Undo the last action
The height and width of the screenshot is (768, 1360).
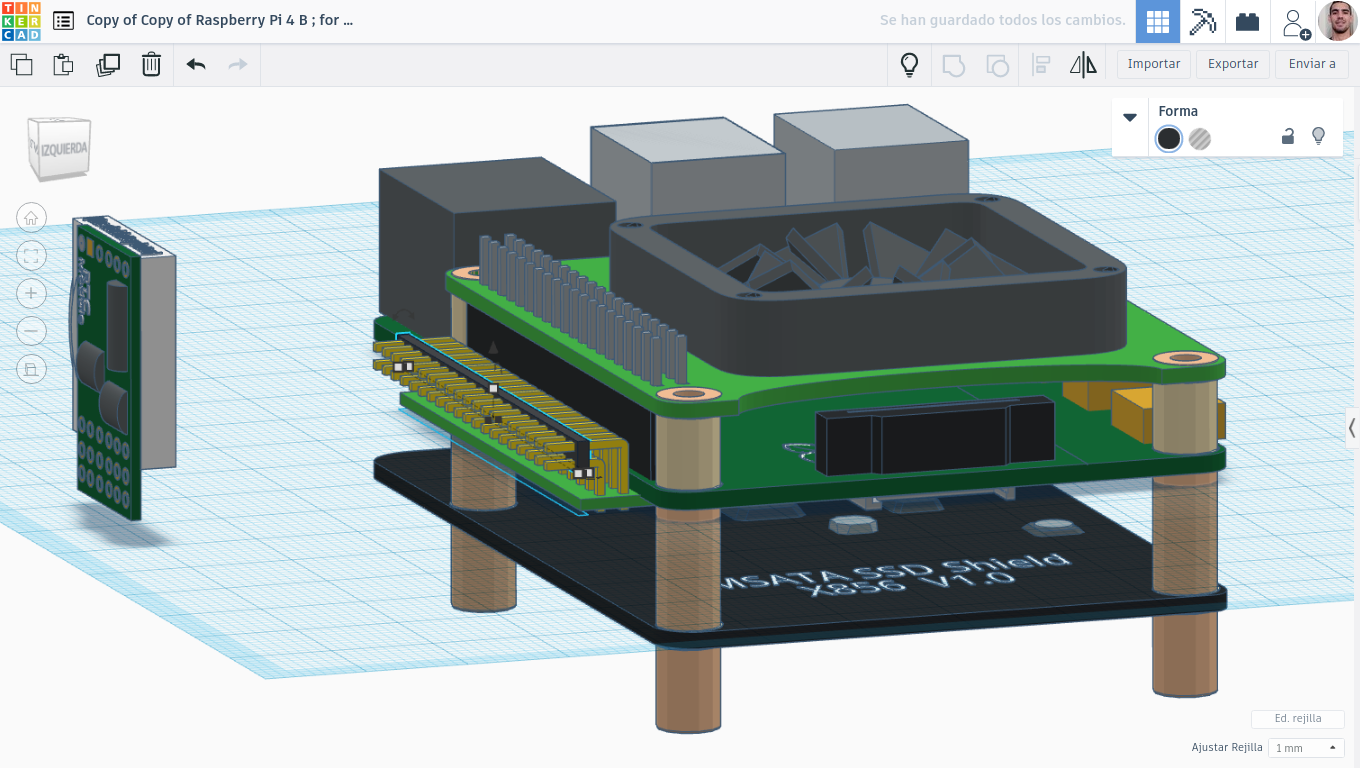[196, 64]
